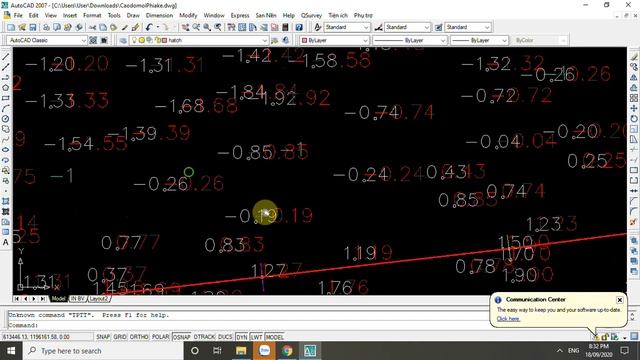640x360 pixels.
Task: Open the table style Standard dropdown
Action: tap(487, 27)
